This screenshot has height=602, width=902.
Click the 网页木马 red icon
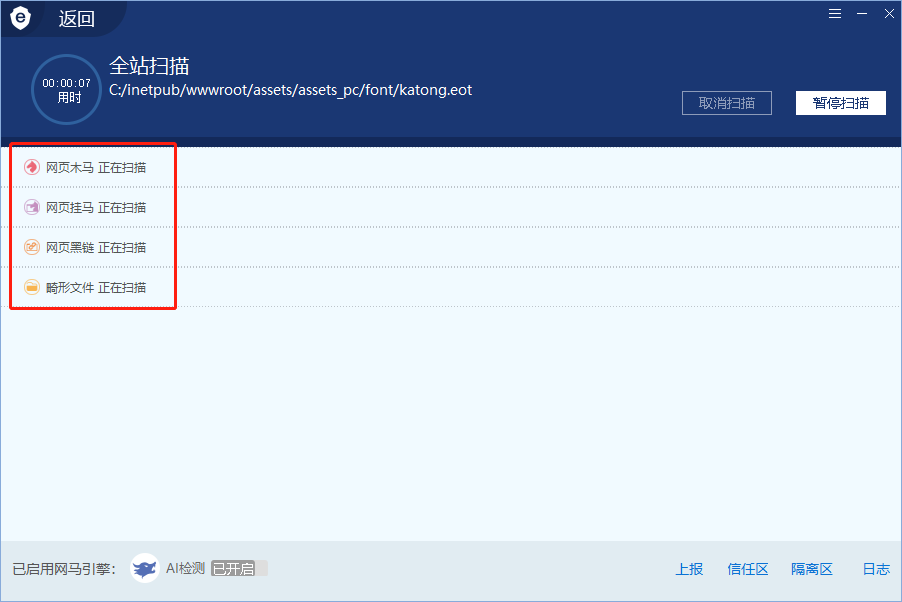32,167
